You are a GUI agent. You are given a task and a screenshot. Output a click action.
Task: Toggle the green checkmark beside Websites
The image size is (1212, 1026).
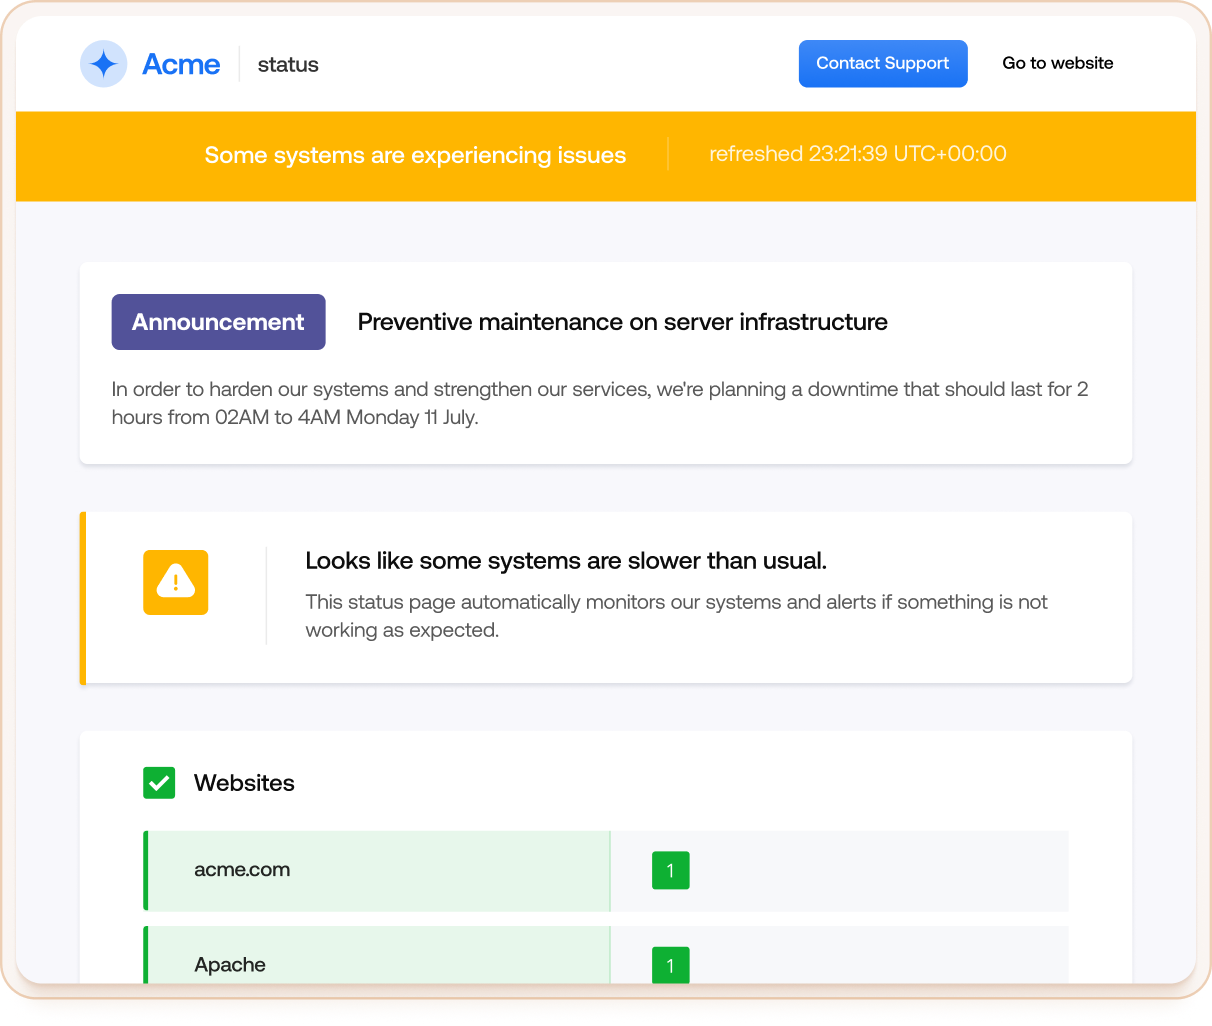pos(159,783)
